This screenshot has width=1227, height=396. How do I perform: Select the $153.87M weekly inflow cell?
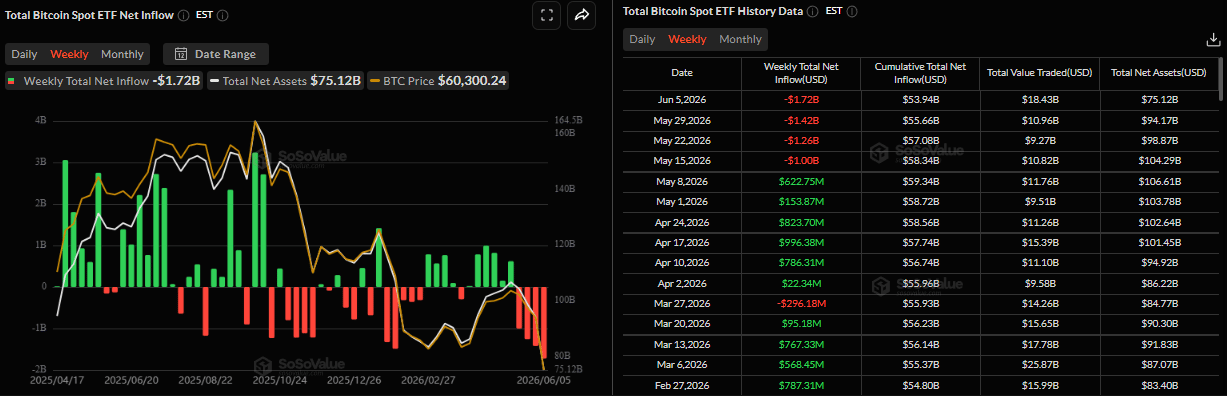click(800, 202)
